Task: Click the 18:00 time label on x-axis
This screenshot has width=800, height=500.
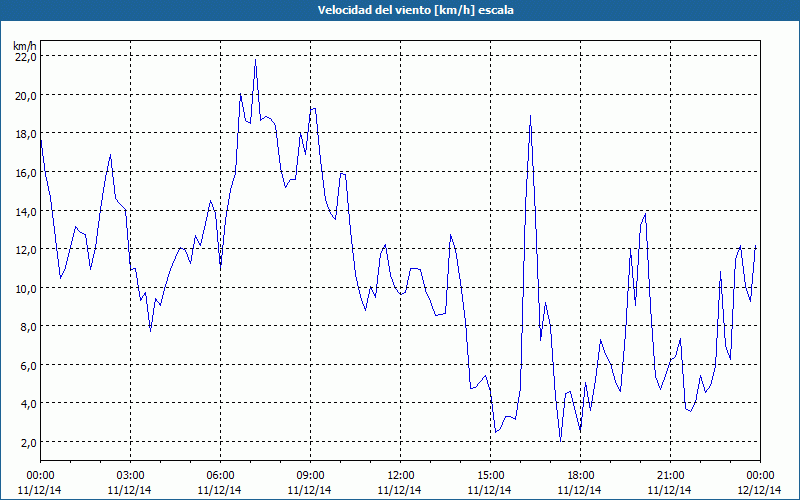Action: [581, 476]
